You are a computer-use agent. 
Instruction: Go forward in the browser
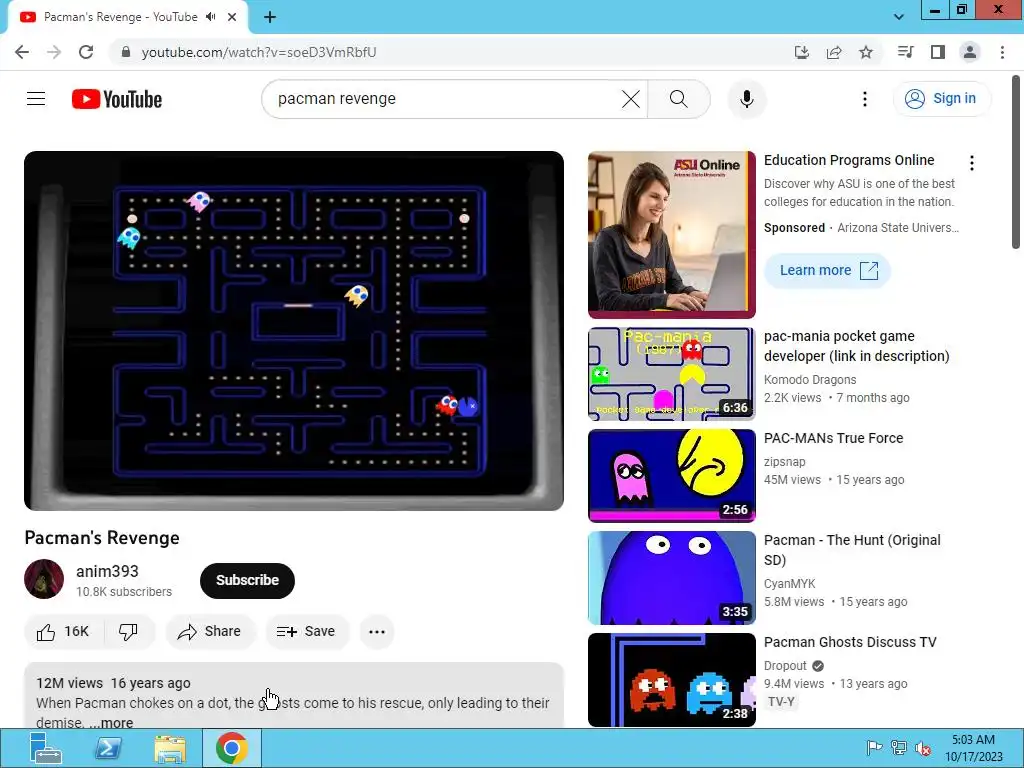click(x=54, y=52)
